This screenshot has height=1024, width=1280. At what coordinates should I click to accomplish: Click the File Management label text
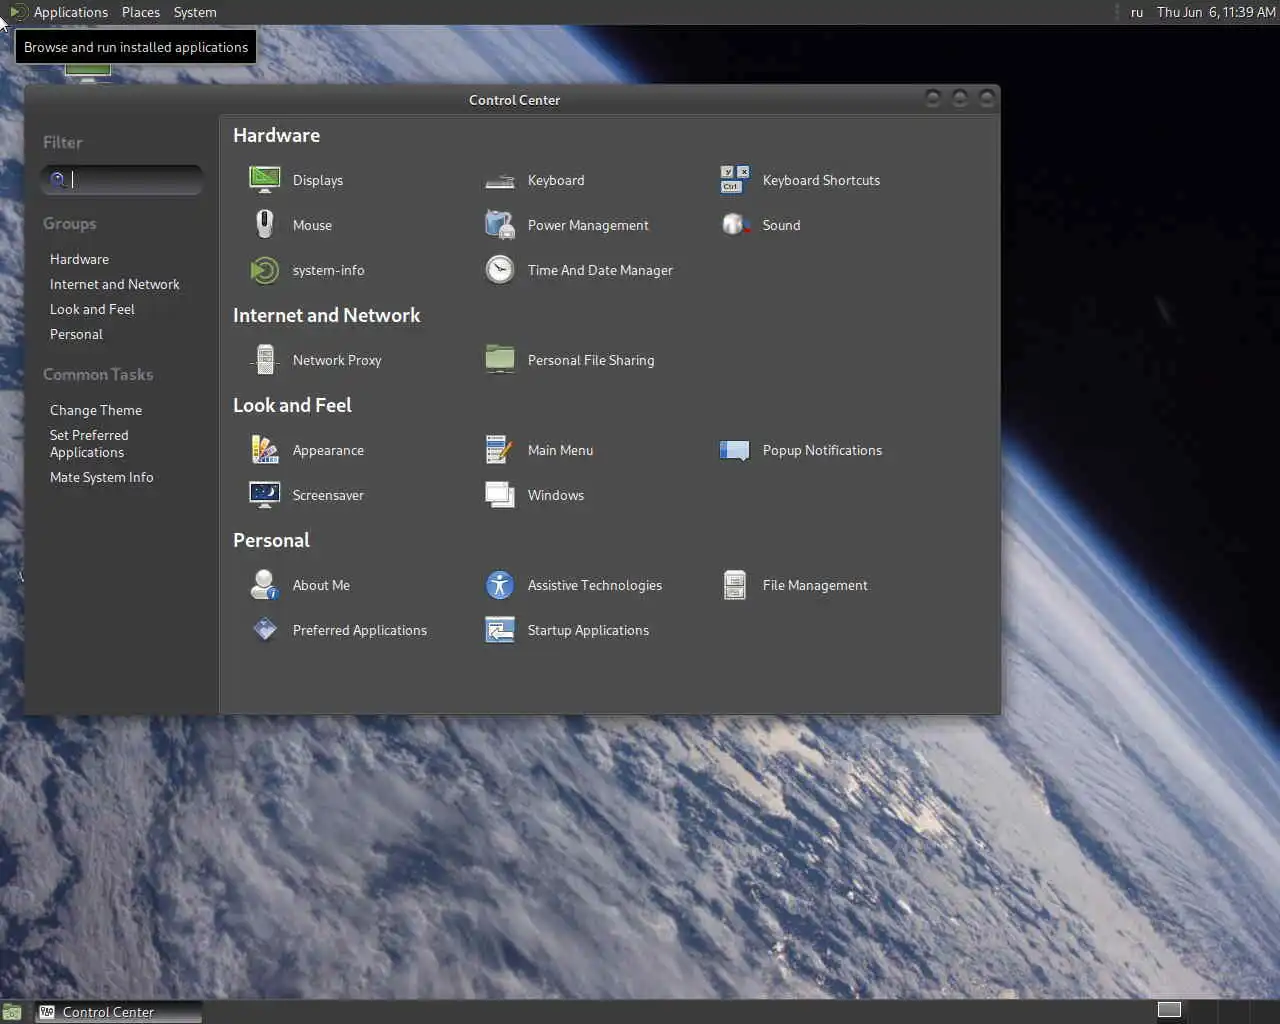[x=815, y=585]
